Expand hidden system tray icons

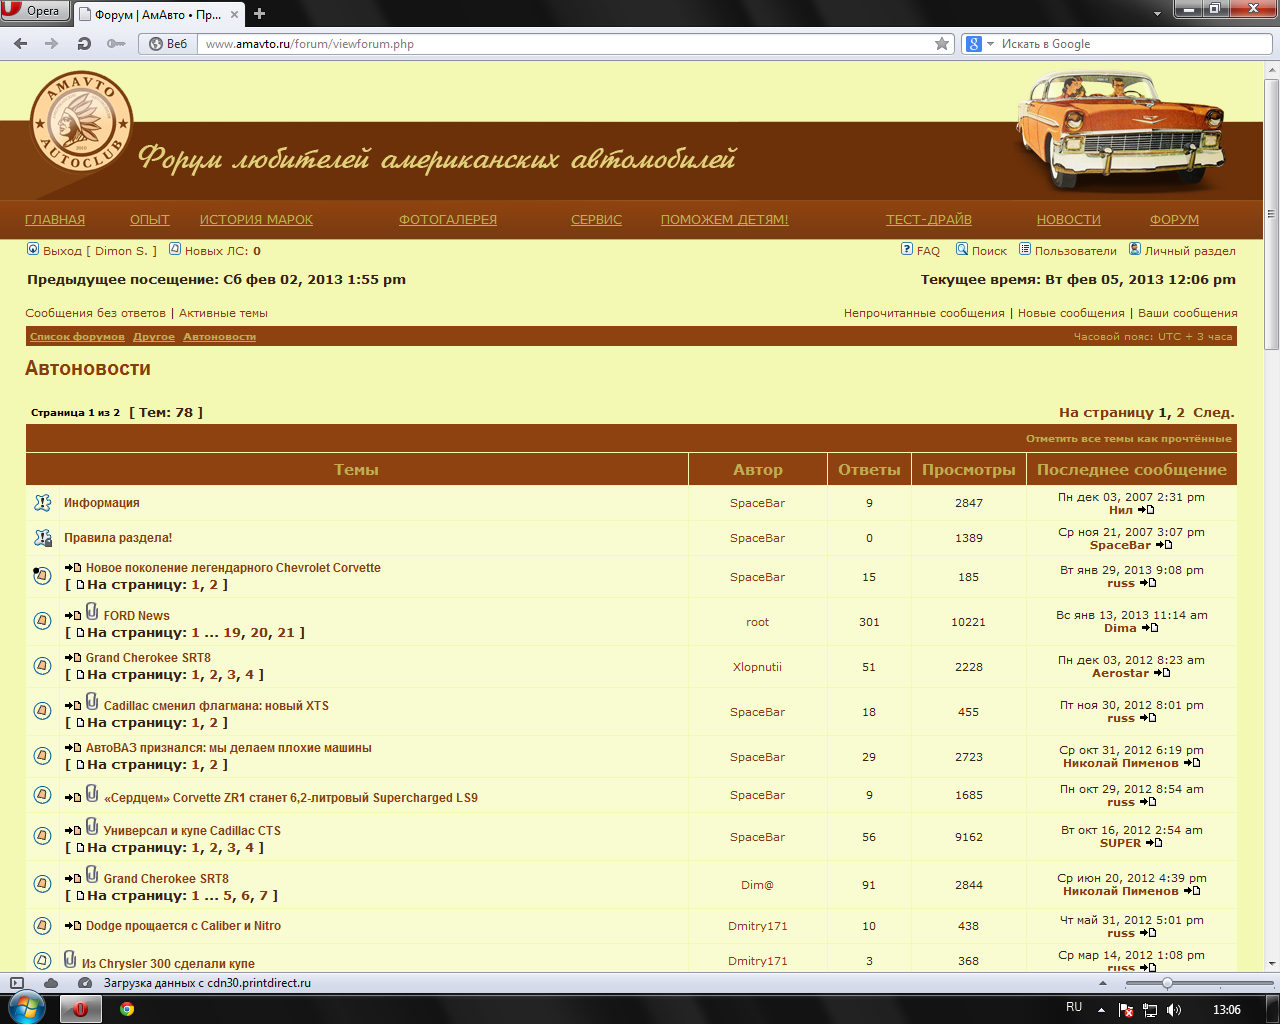[1101, 1010]
